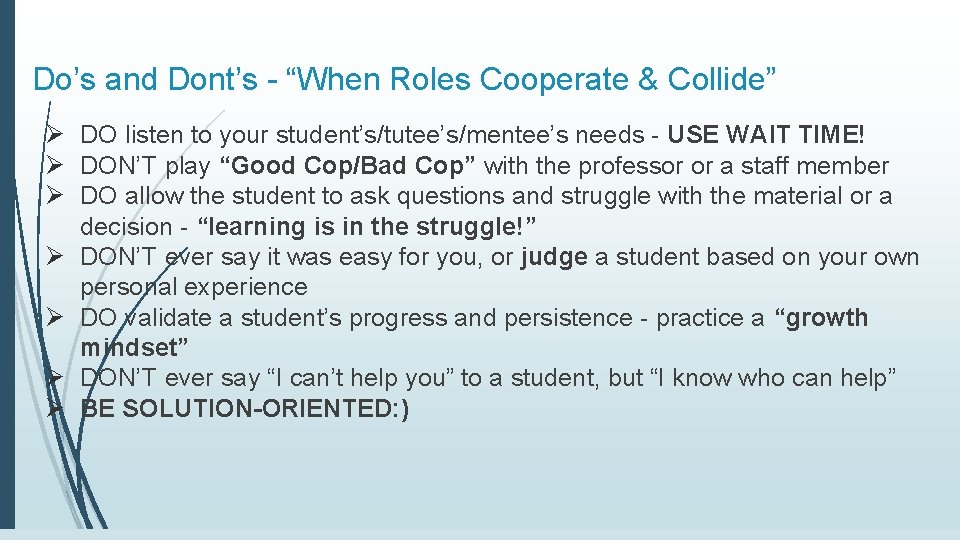Click the bold text 'growth'
The image size is (960, 540).
tap(822, 318)
